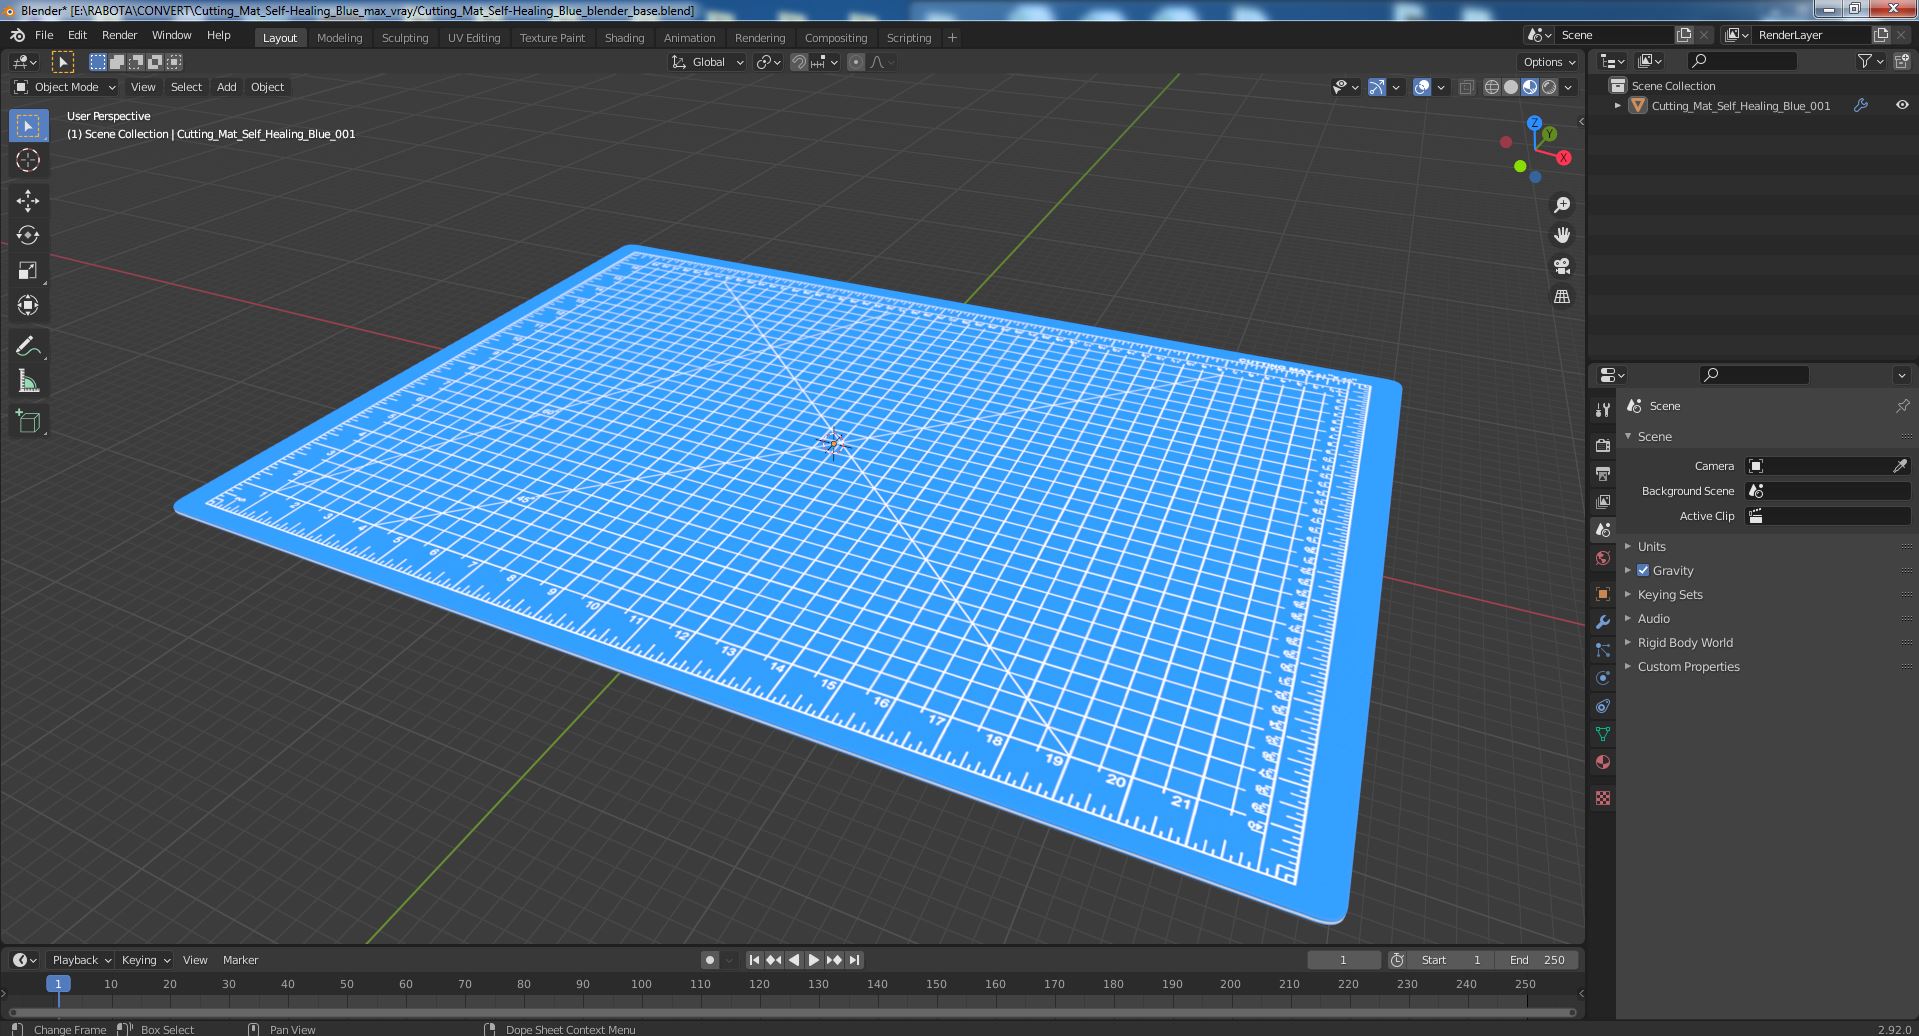1919x1036 pixels.
Task: Open the Texture properties tab
Action: (1603, 798)
